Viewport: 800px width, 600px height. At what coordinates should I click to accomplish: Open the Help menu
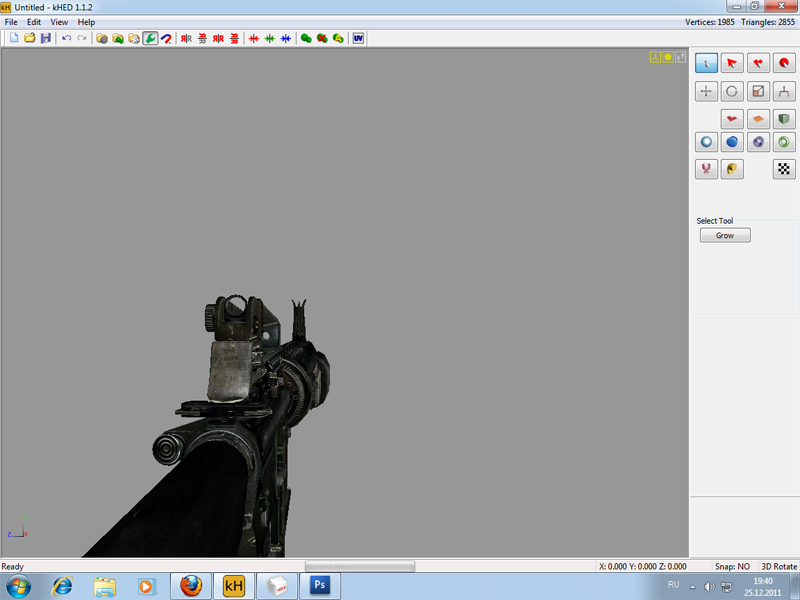click(x=86, y=22)
